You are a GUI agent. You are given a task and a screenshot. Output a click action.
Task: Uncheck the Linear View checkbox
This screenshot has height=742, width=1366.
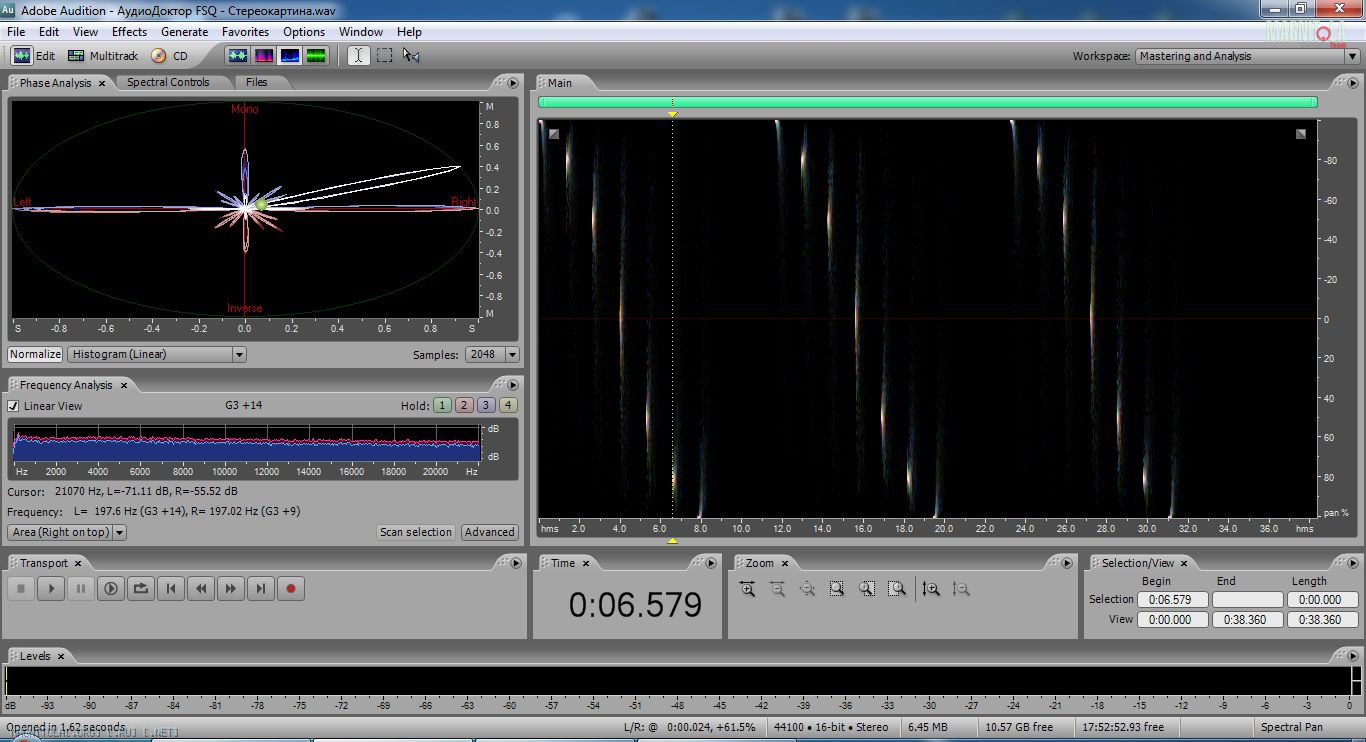click(13, 406)
